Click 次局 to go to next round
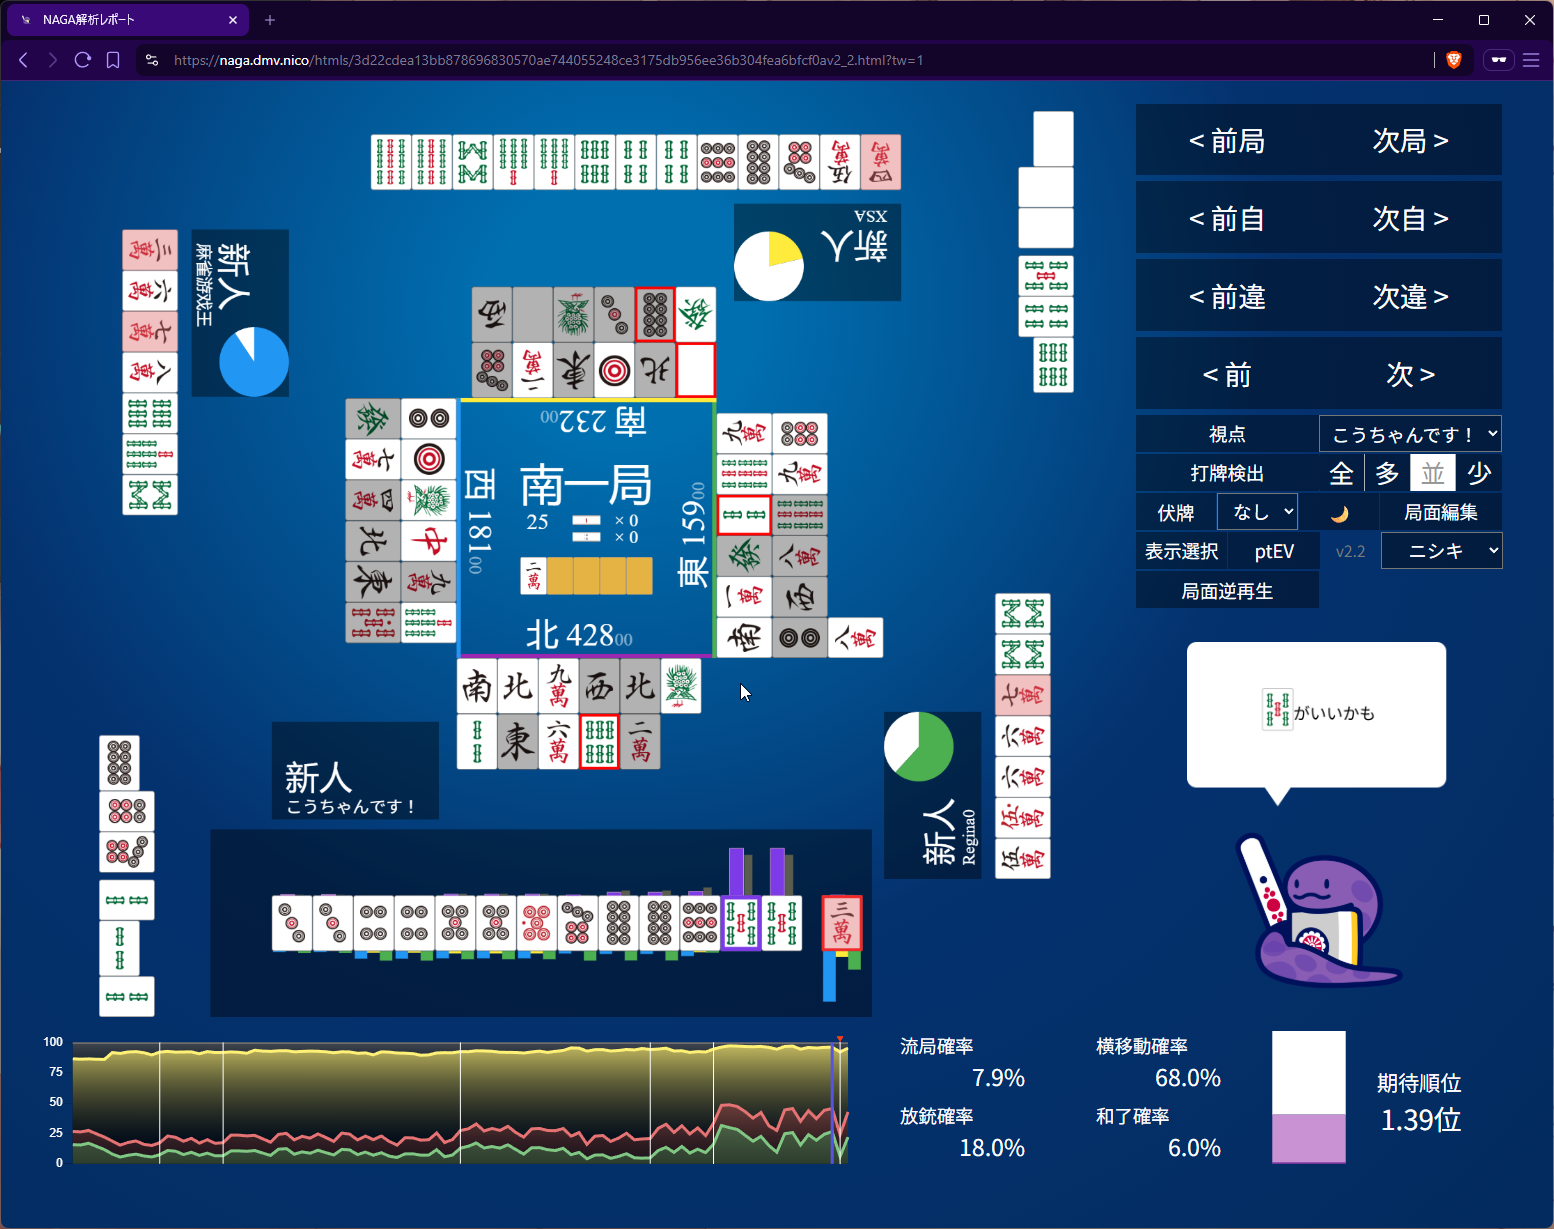This screenshot has width=1554, height=1229. pos(1410,141)
